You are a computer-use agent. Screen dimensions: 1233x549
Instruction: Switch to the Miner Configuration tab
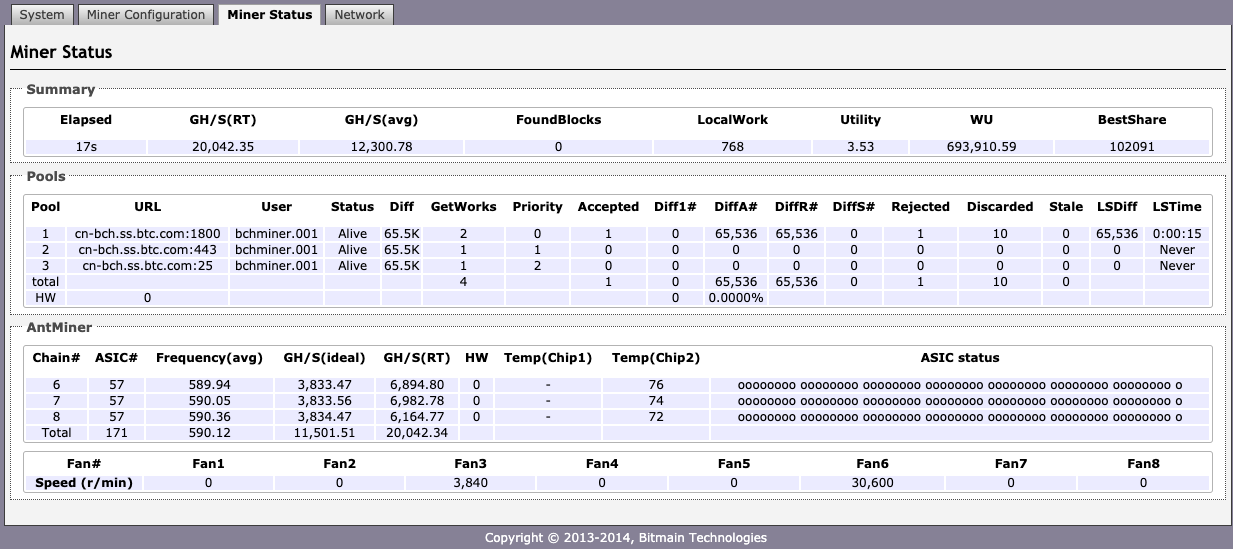click(x=145, y=14)
